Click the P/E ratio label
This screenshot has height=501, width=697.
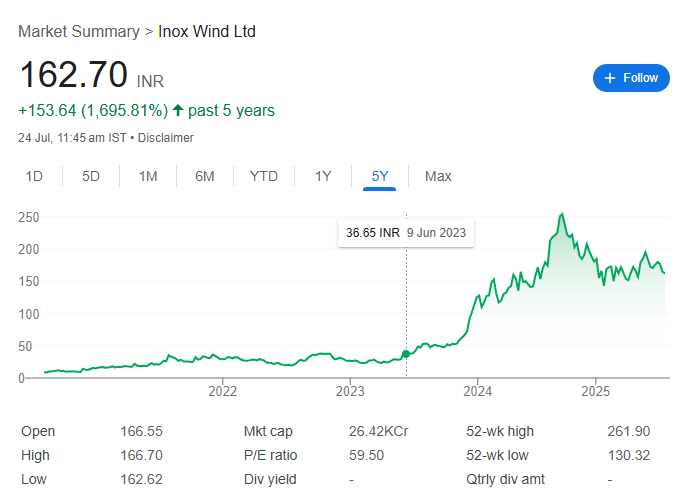(x=270, y=455)
